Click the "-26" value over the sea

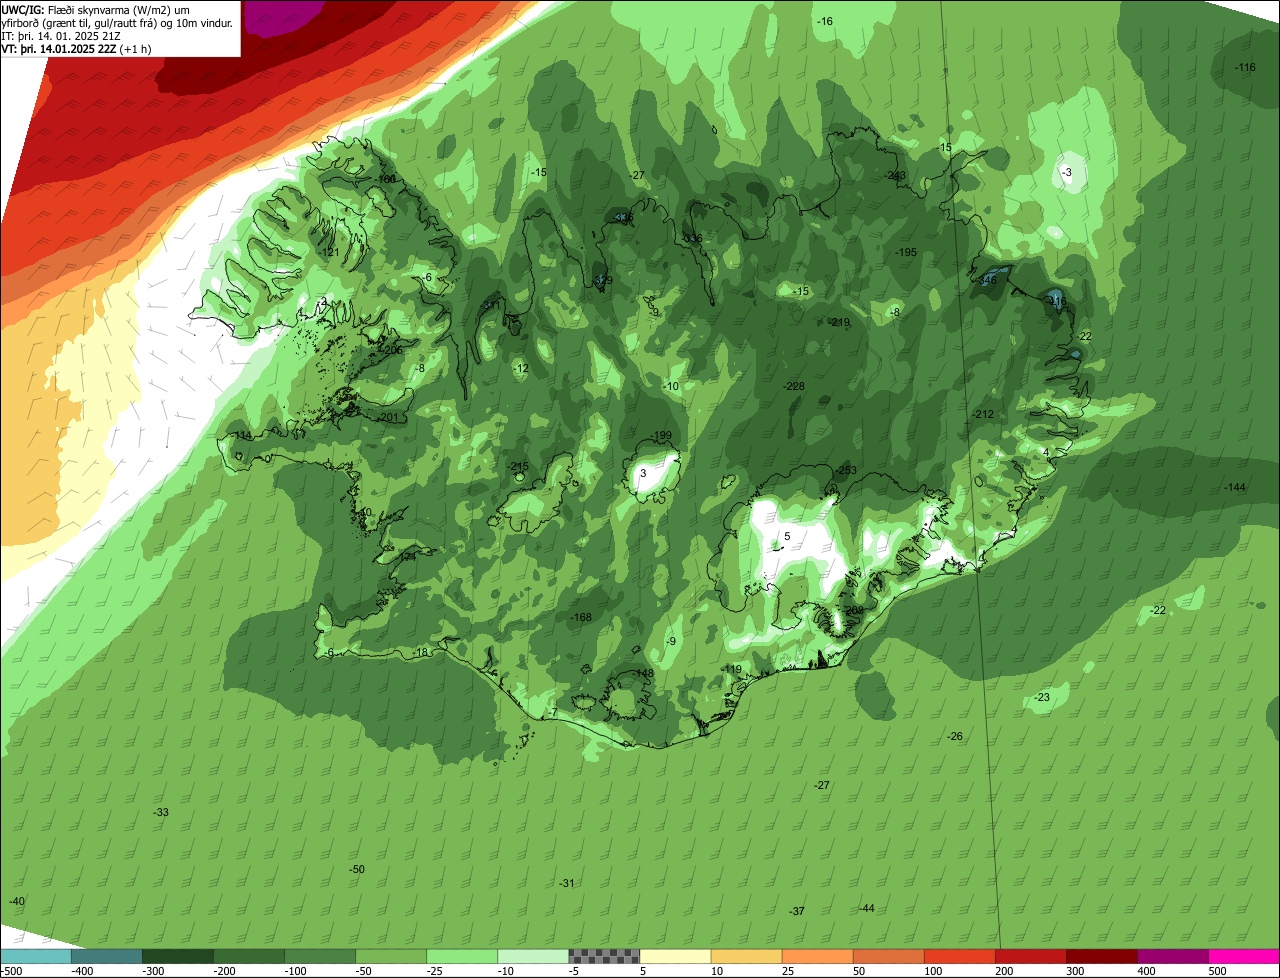tap(955, 736)
